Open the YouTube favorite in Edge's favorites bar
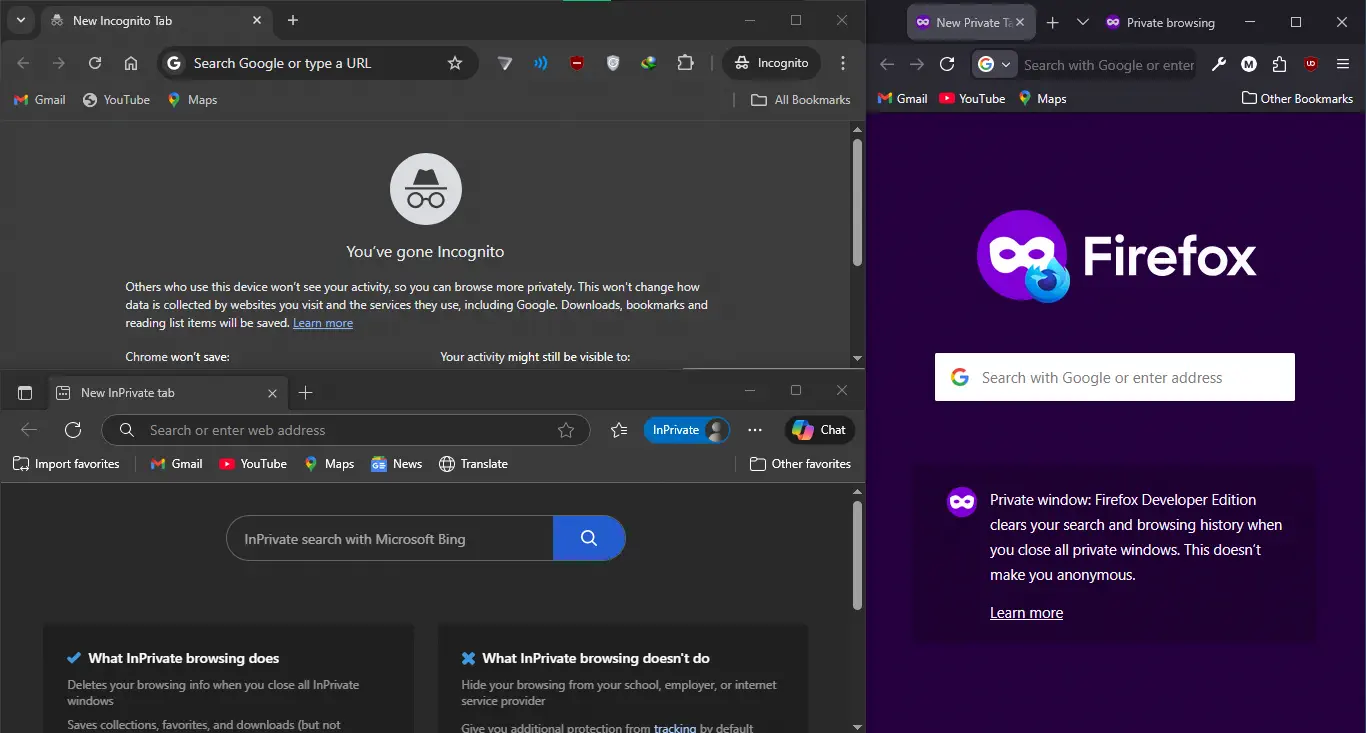Screen dimensions: 1366x733 click(252, 463)
